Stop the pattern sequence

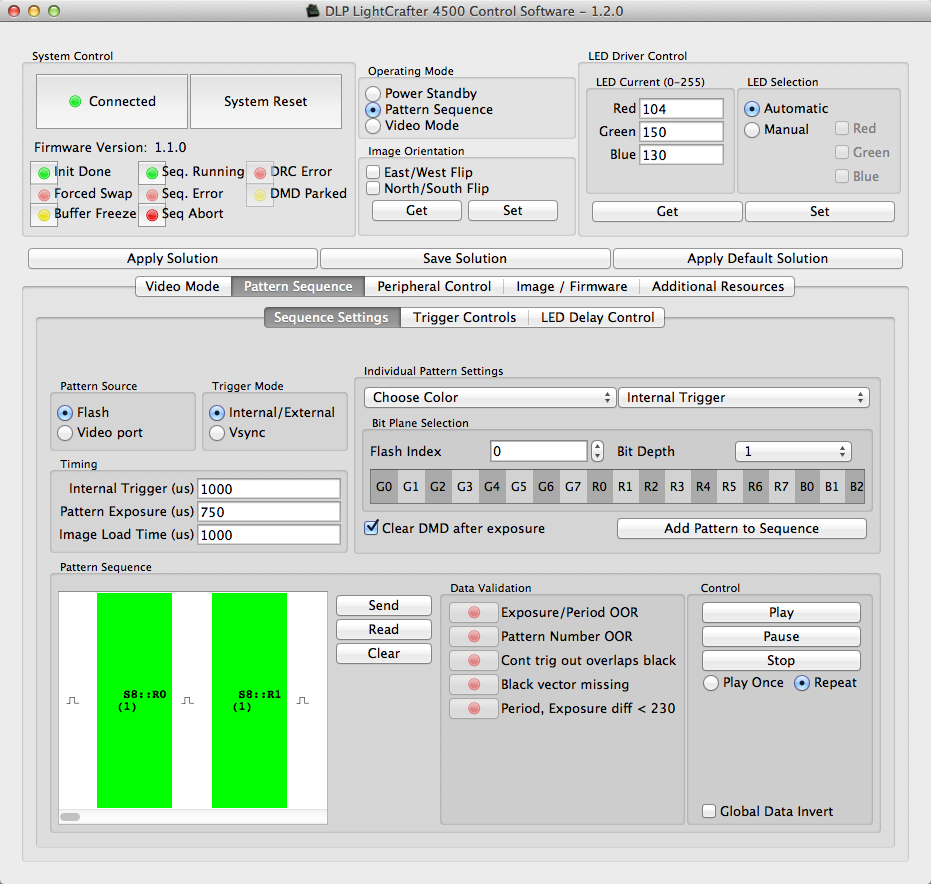click(x=781, y=660)
